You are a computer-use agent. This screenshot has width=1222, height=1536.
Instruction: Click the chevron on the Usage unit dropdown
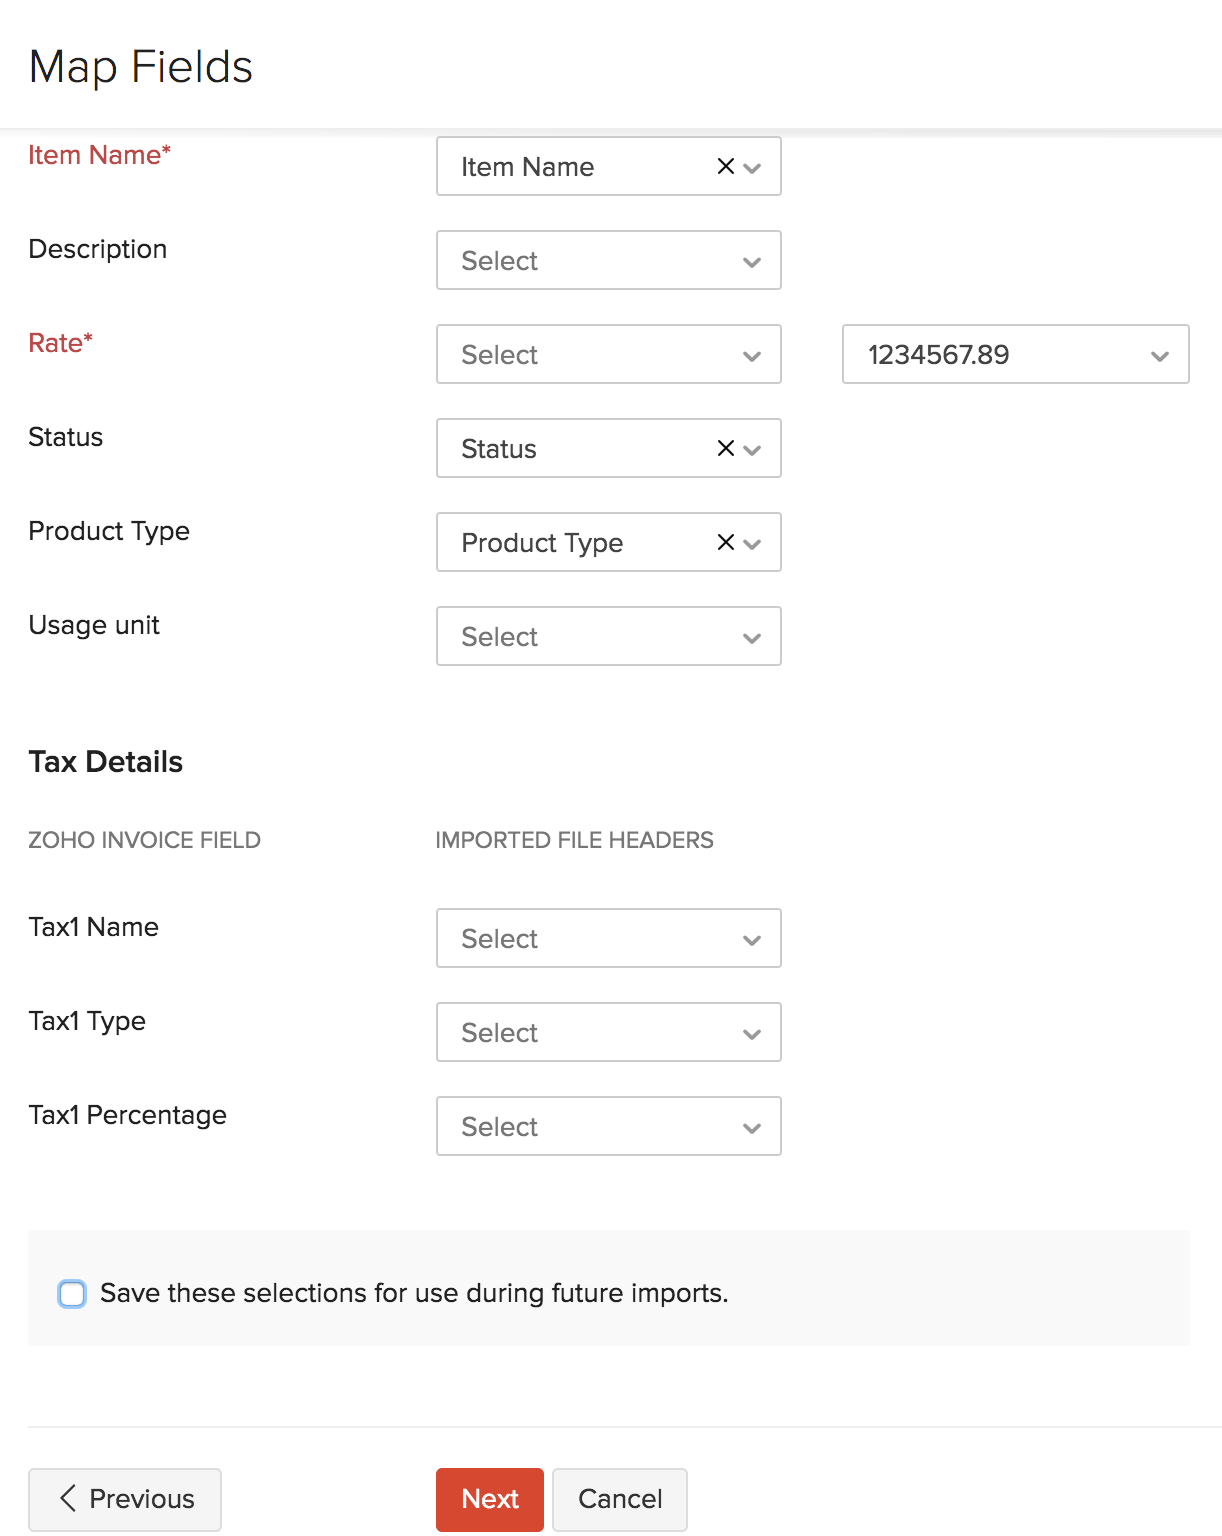751,636
